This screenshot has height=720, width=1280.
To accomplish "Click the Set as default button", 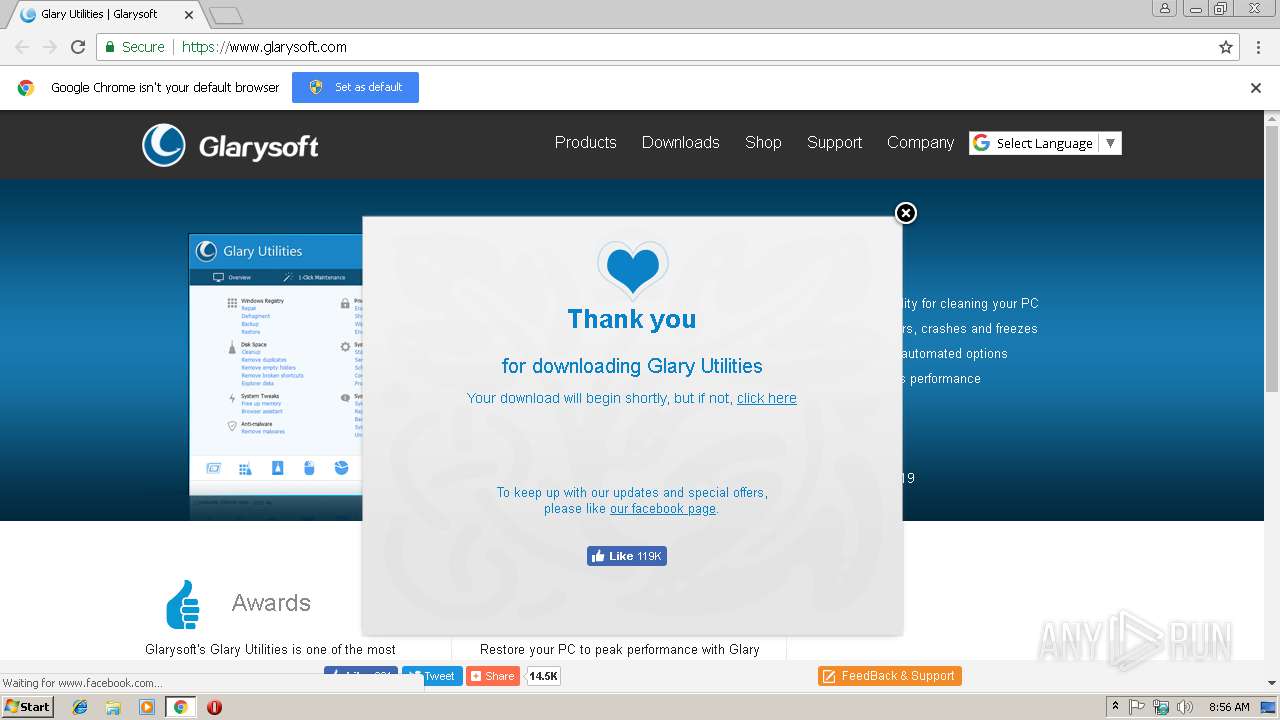I will coord(355,87).
